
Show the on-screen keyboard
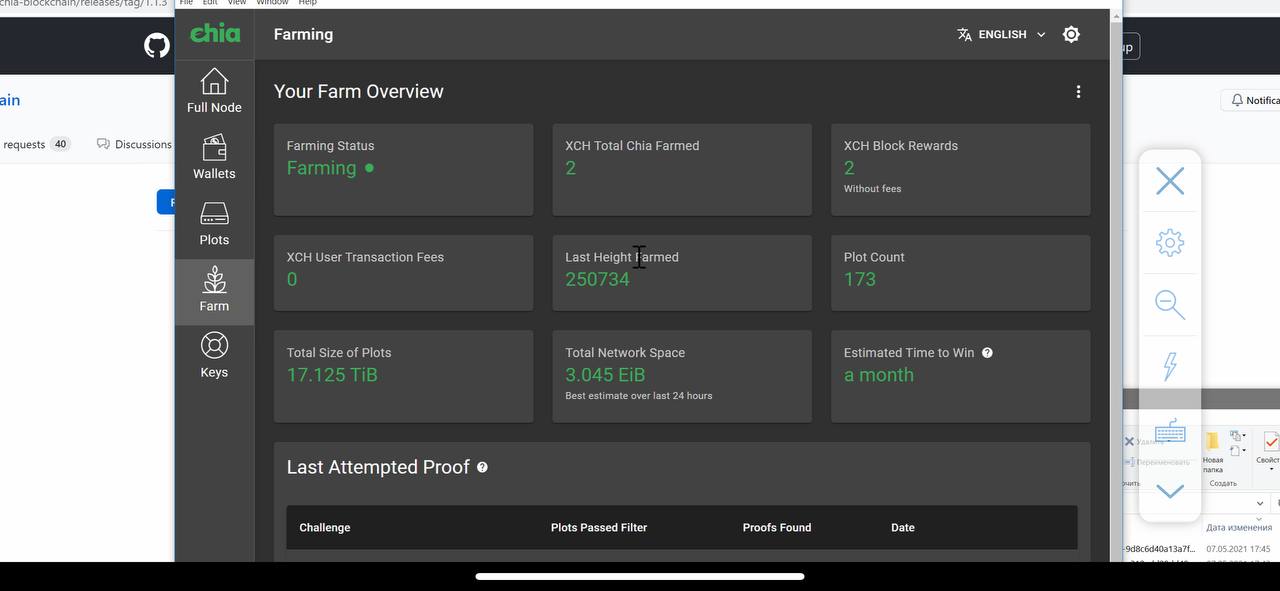coord(1170,432)
